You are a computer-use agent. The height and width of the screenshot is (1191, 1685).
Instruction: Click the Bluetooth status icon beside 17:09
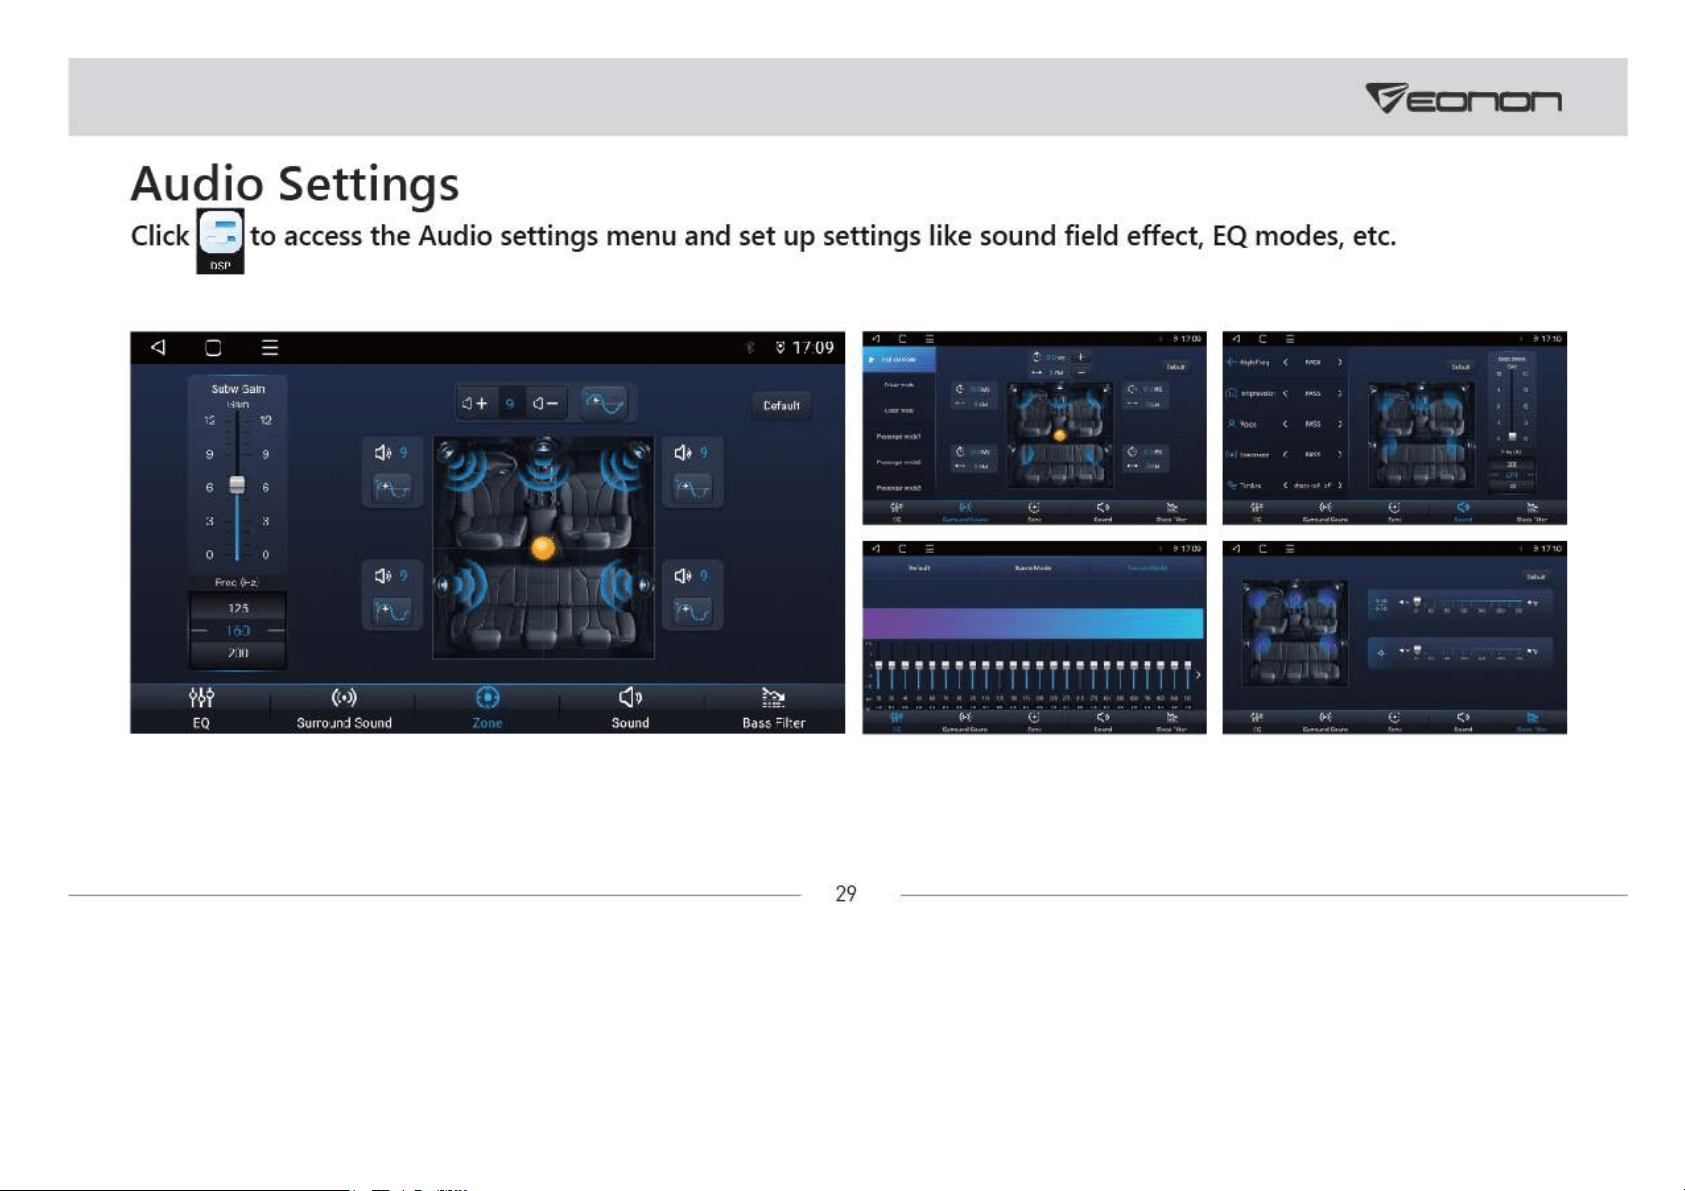[750, 347]
